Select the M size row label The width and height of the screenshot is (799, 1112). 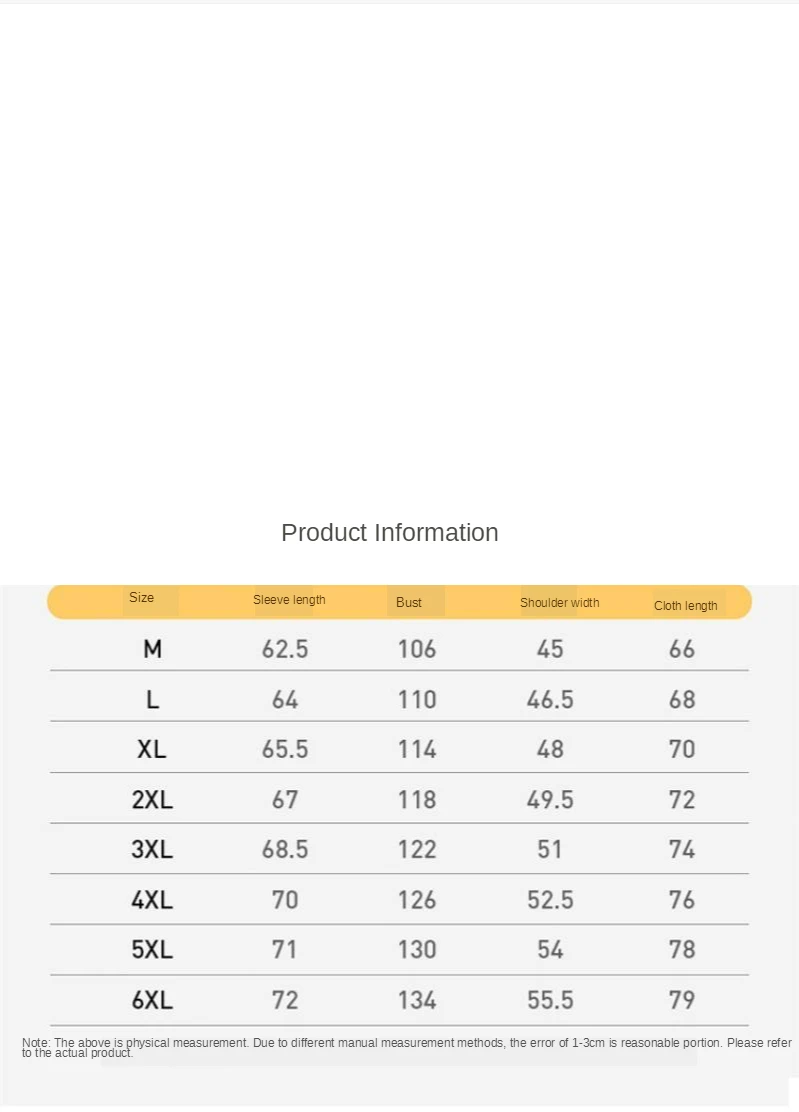[x=152, y=650]
